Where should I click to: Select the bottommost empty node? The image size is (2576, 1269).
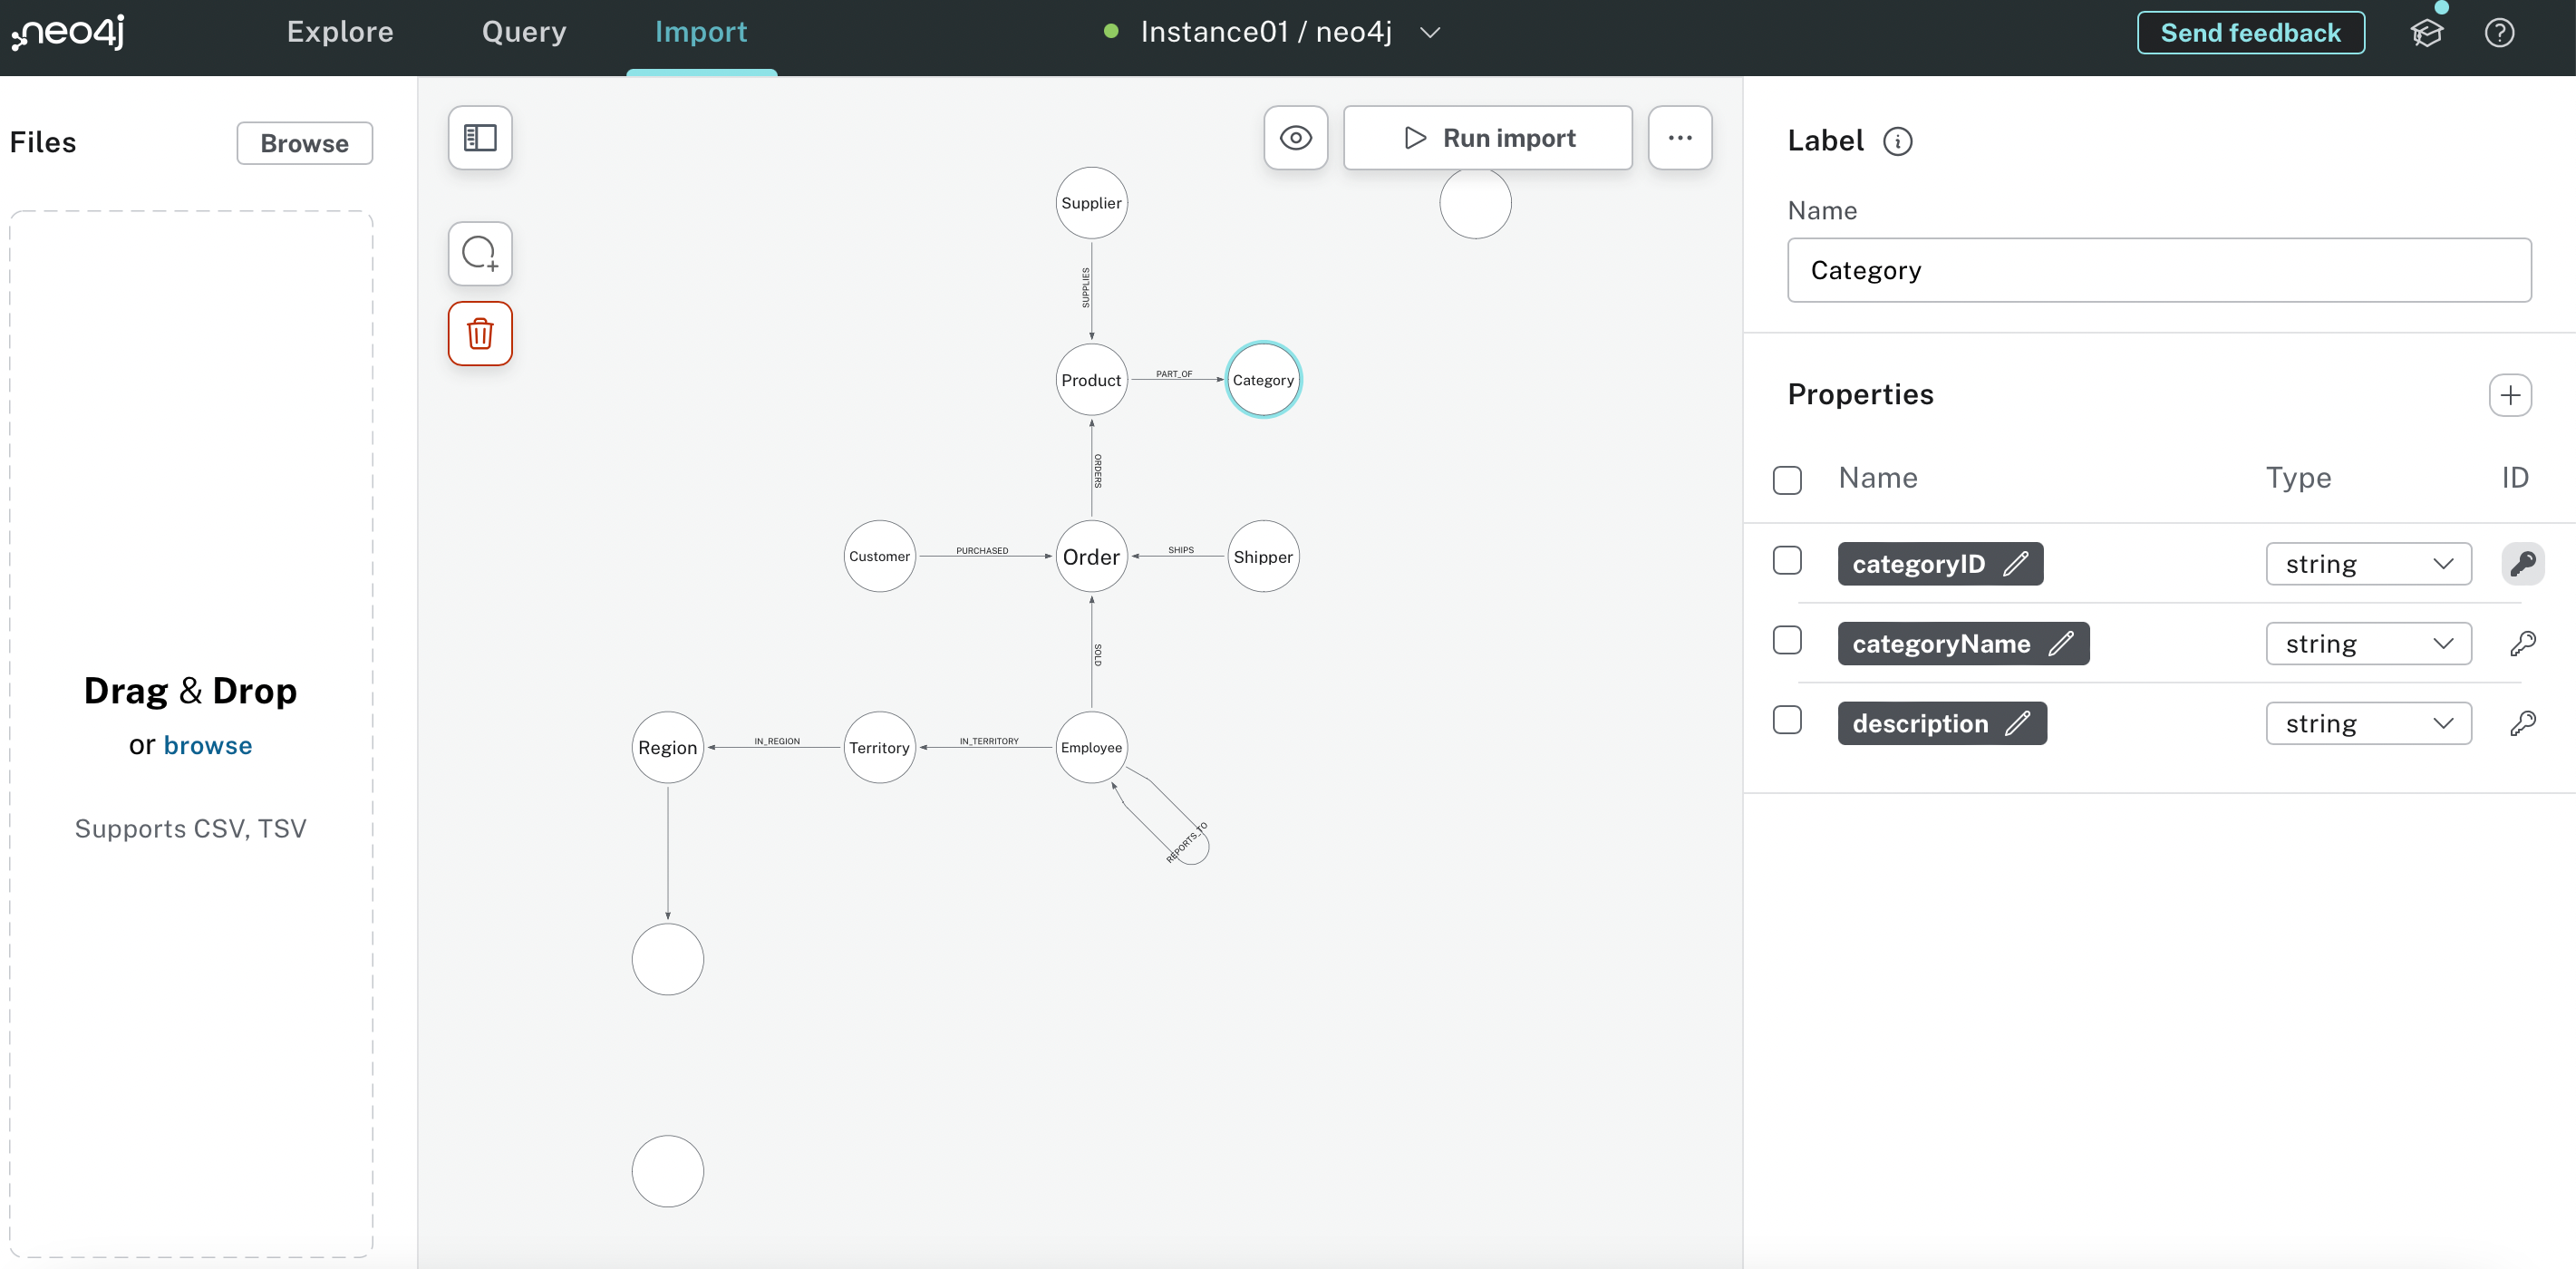click(x=667, y=1171)
